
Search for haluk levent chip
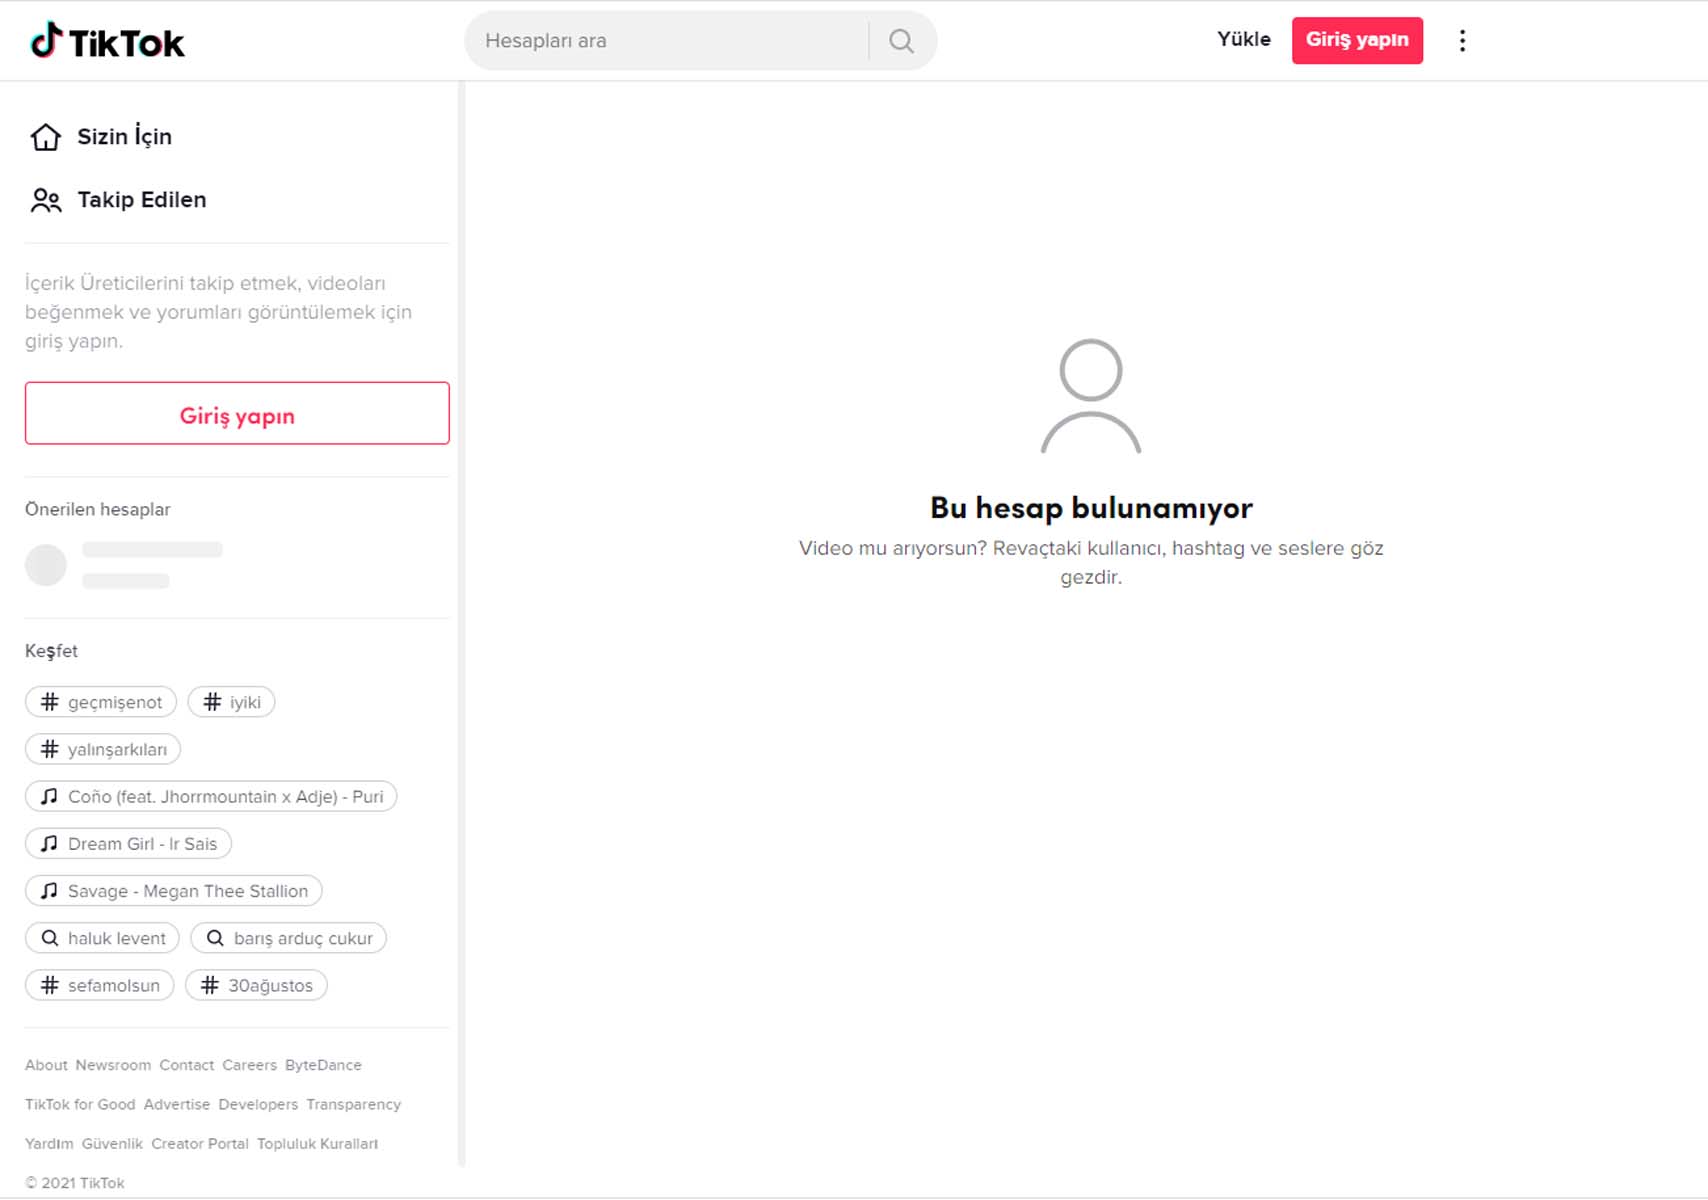tap(103, 938)
